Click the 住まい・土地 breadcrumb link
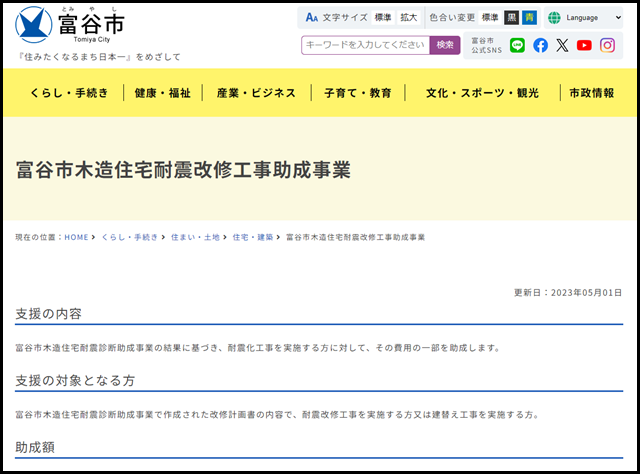This screenshot has width=640, height=474. pyautogui.click(x=195, y=237)
